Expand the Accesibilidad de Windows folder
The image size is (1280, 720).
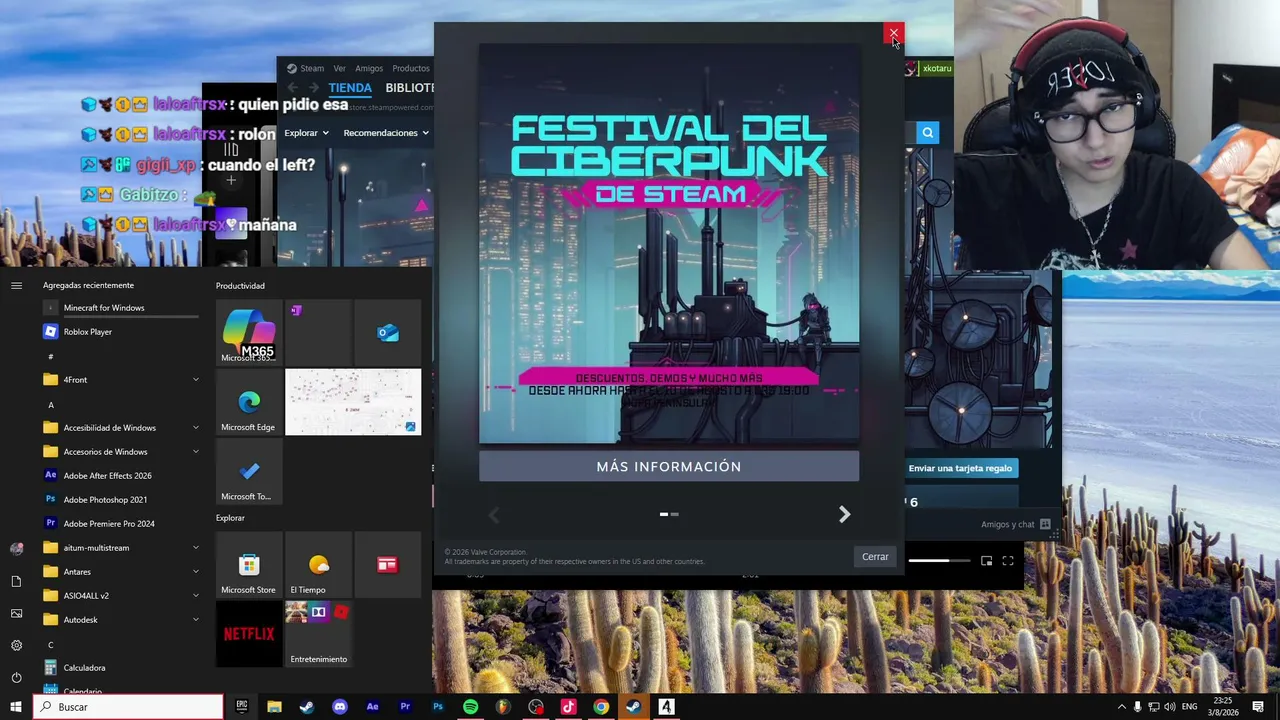click(x=120, y=428)
